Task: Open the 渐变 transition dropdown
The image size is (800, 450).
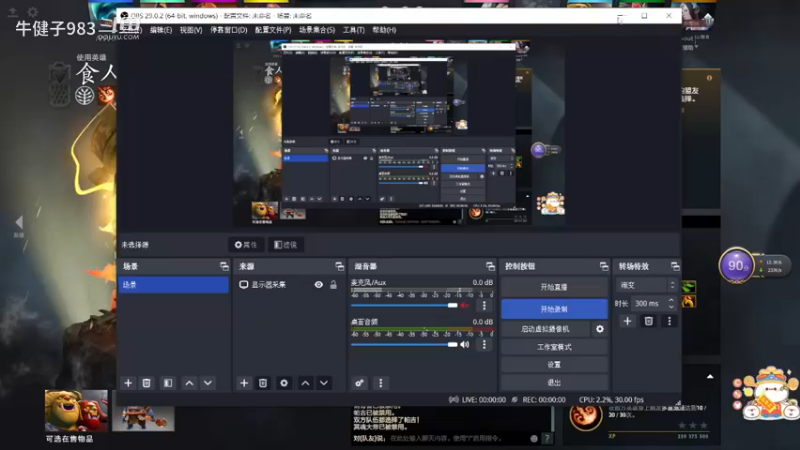Action: click(x=647, y=285)
